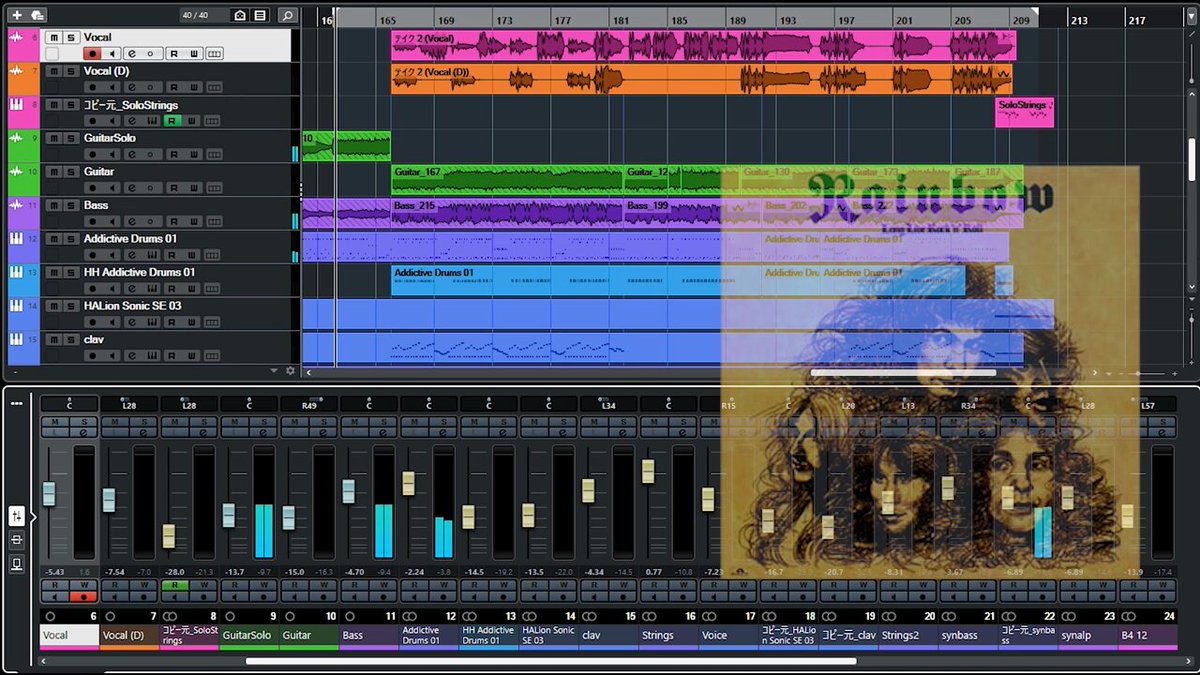Click stereo icon on Addictive Drums 01 mixer channel

[412, 616]
